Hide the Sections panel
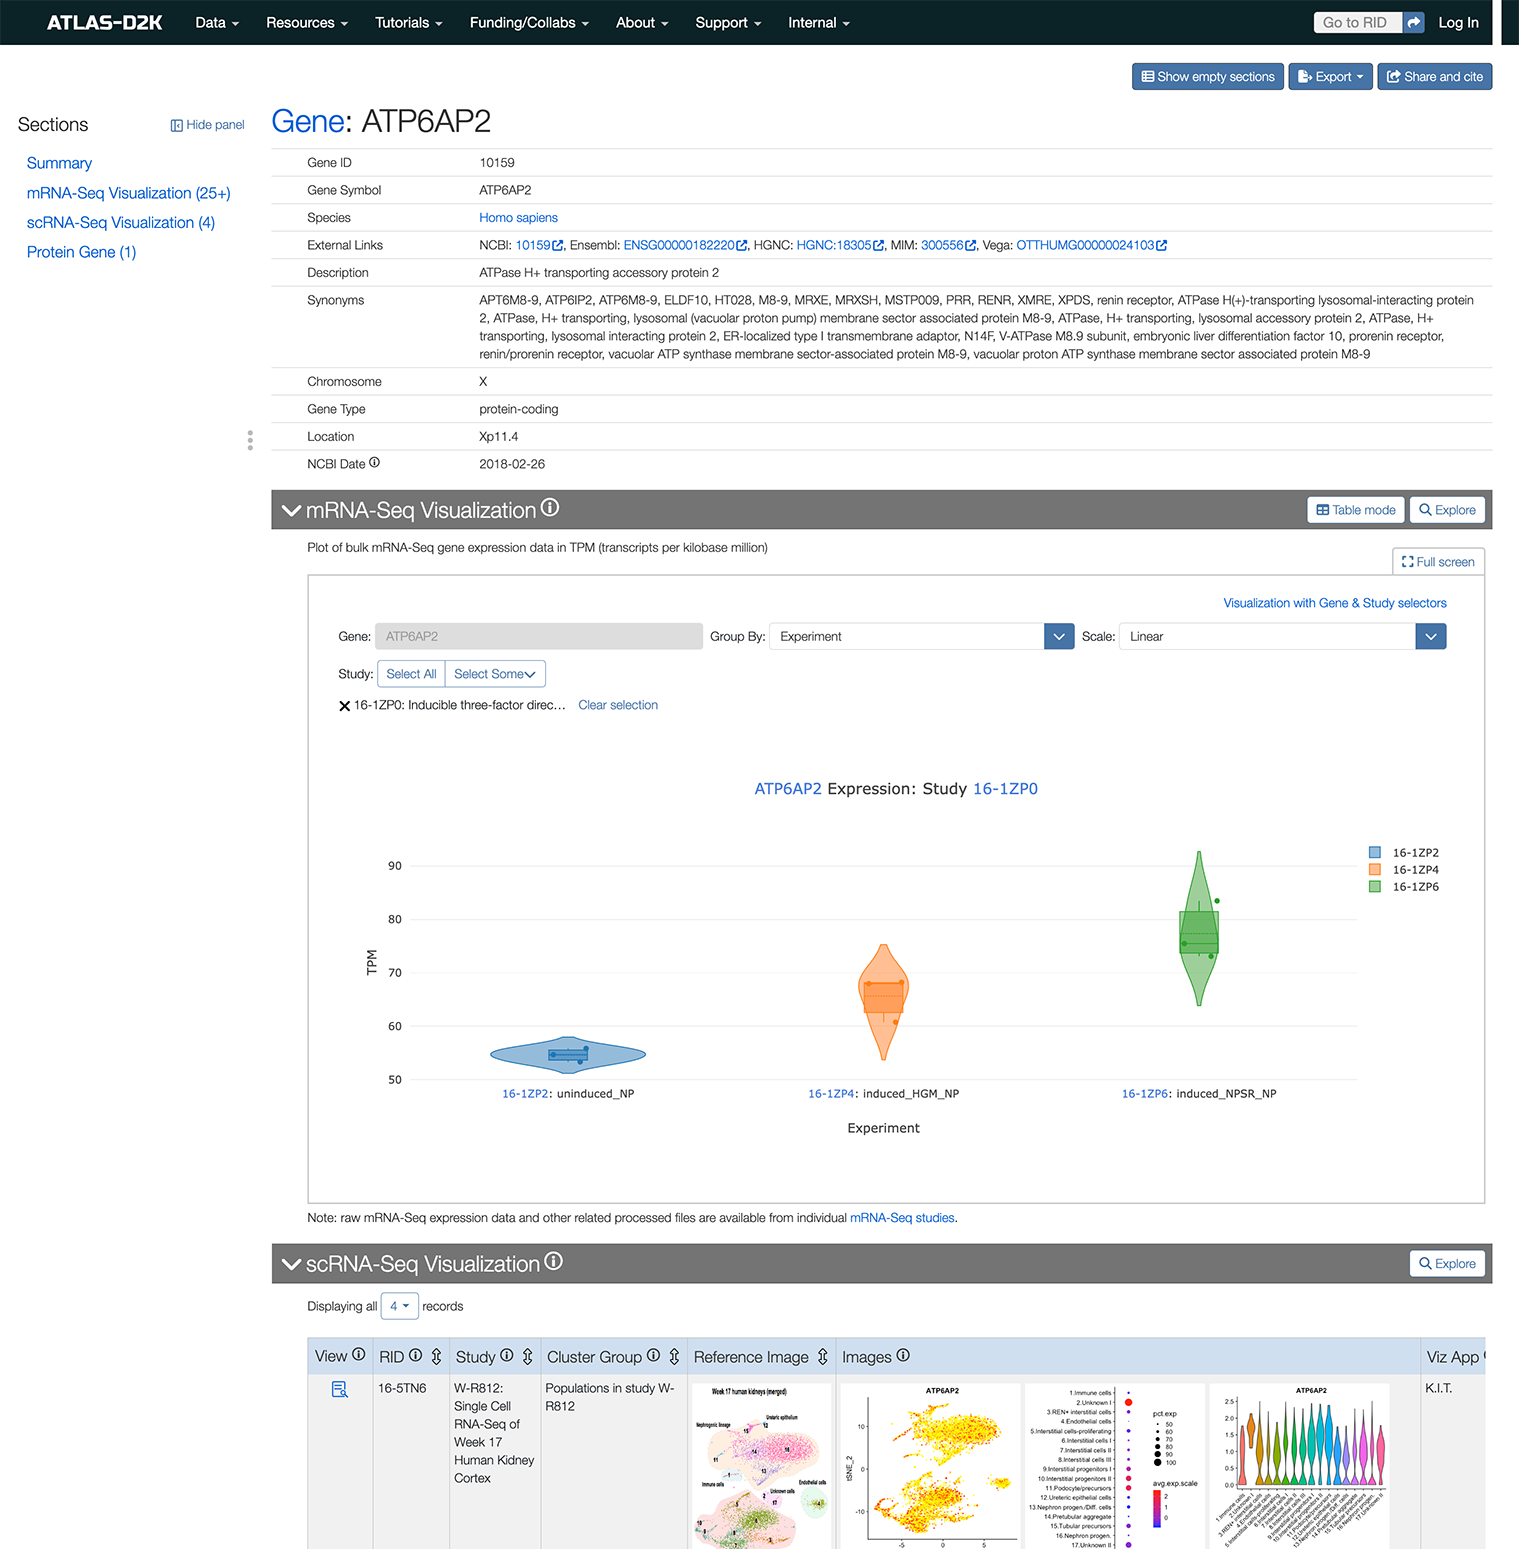Image resolution: width=1519 pixels, height=1549 pixels. click(207, 125)
